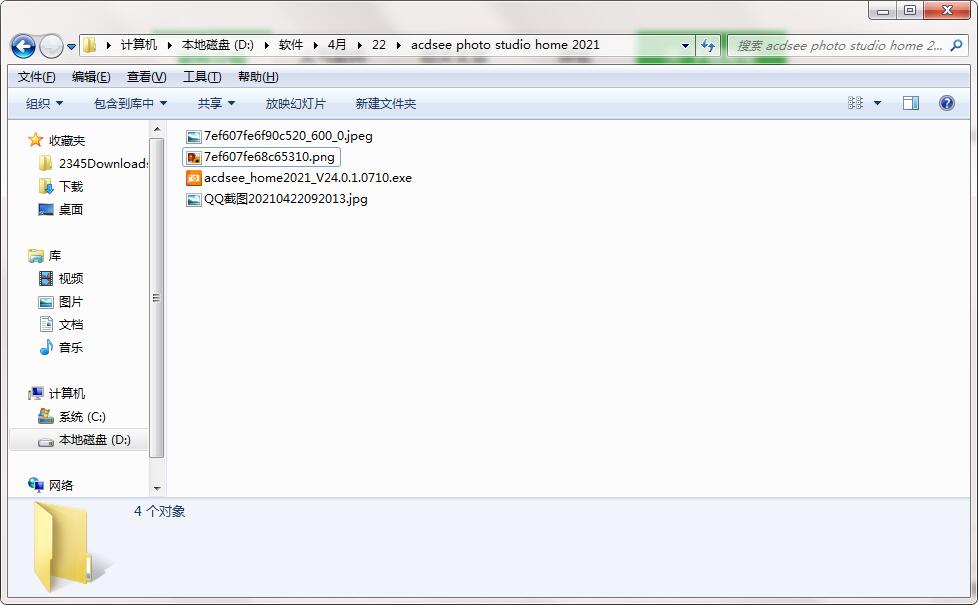This screenshot has width=978, height=605.
Task: Click the Forward navigation arrow
Action: coord(51,46)
